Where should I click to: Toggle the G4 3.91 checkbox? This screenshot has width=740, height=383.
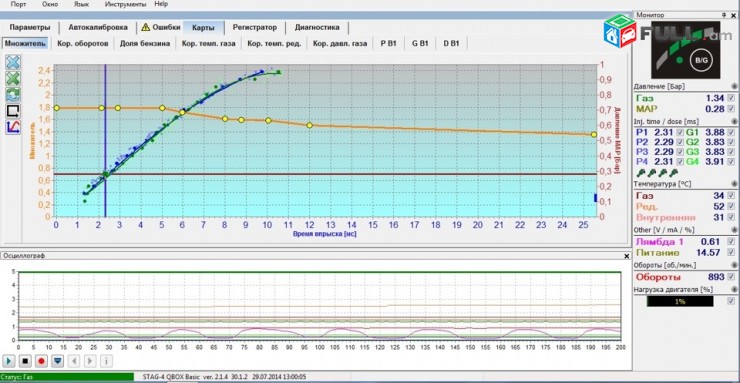[731, 162]
